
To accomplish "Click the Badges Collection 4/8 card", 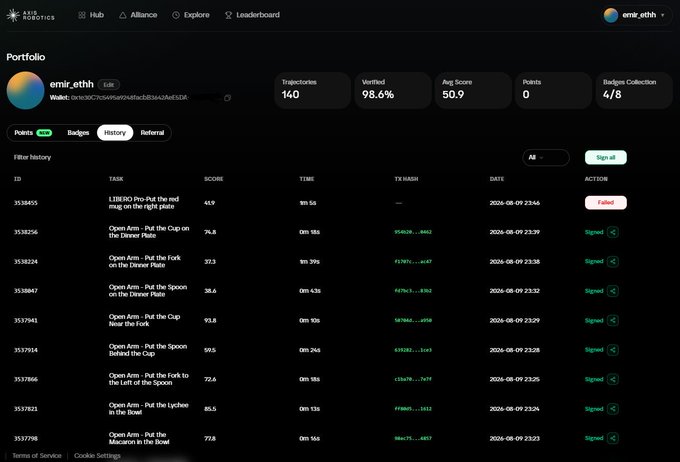I will (634, 90).
